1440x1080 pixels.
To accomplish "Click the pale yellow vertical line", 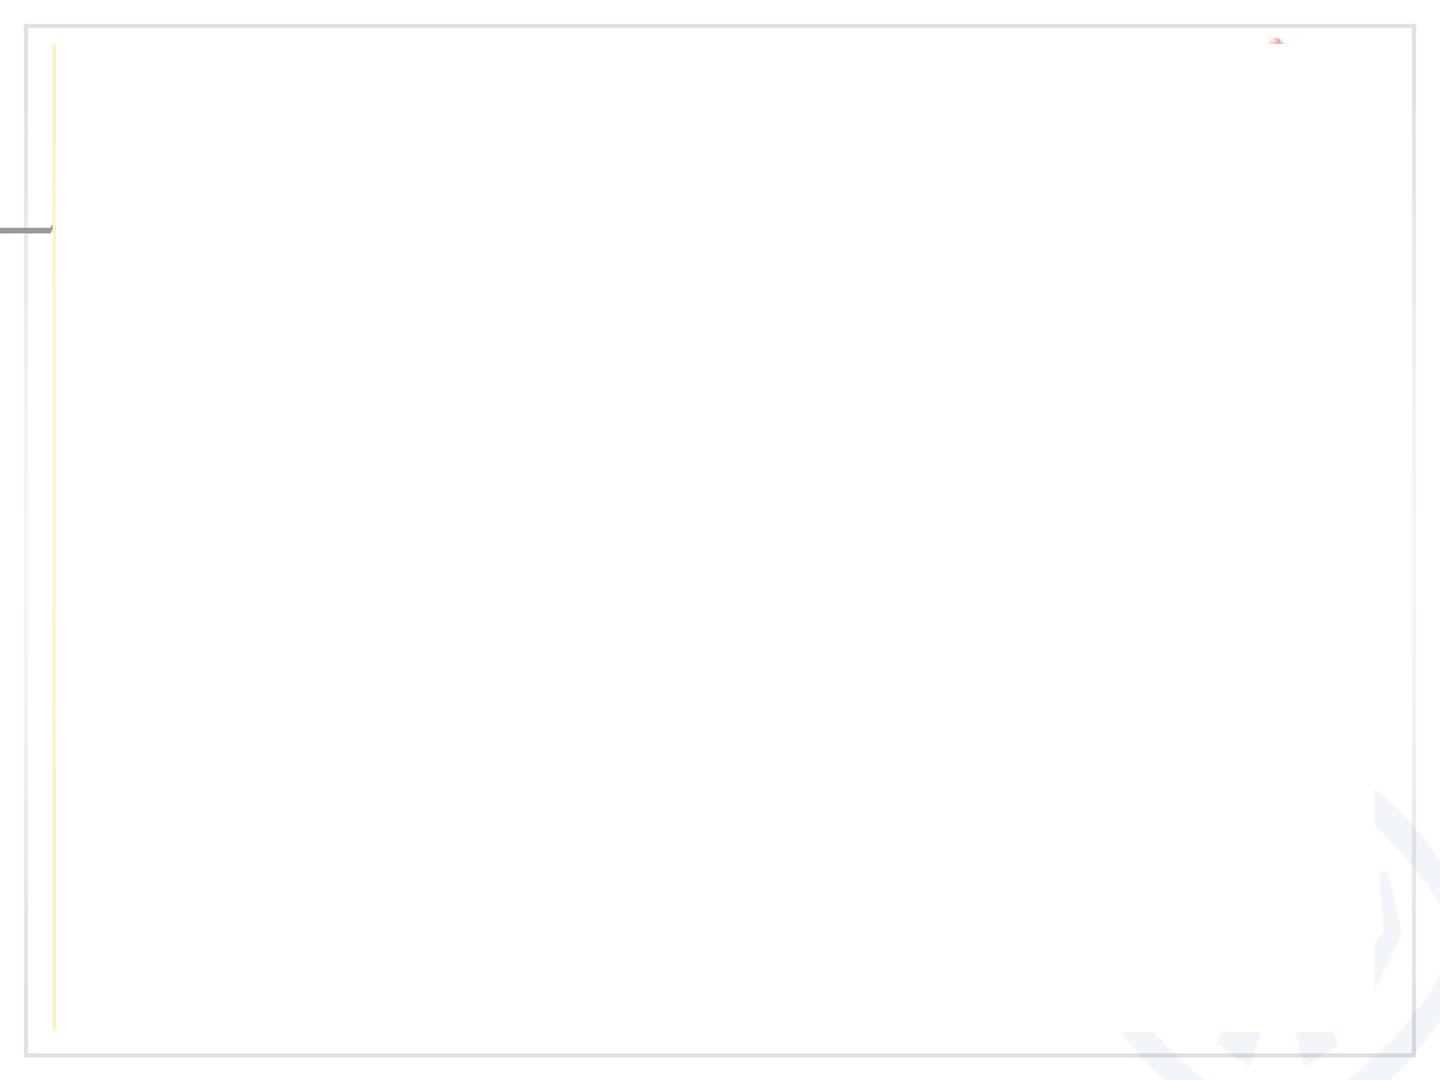I will (x=54, y=537).
